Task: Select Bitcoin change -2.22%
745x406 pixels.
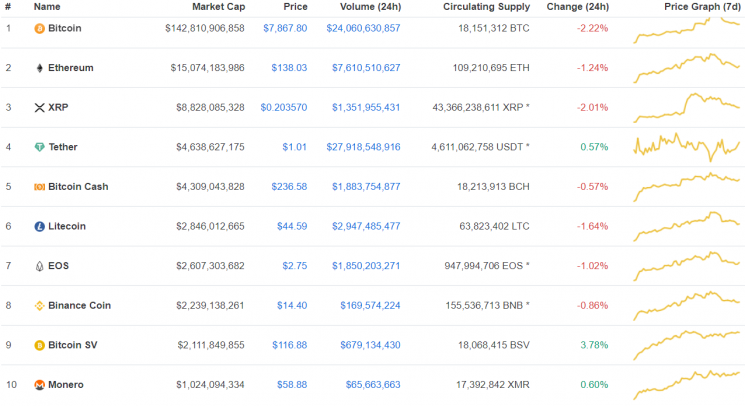Action: [592, 28]
